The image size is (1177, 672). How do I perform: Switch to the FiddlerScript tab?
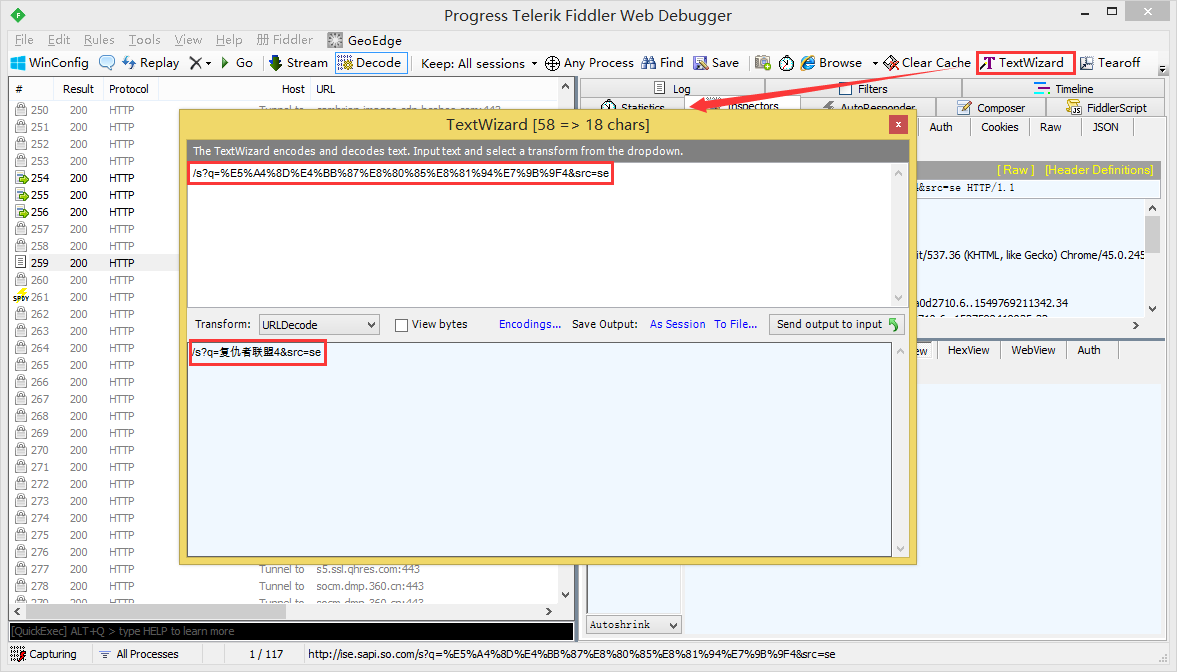click(x=1106, y=108)
